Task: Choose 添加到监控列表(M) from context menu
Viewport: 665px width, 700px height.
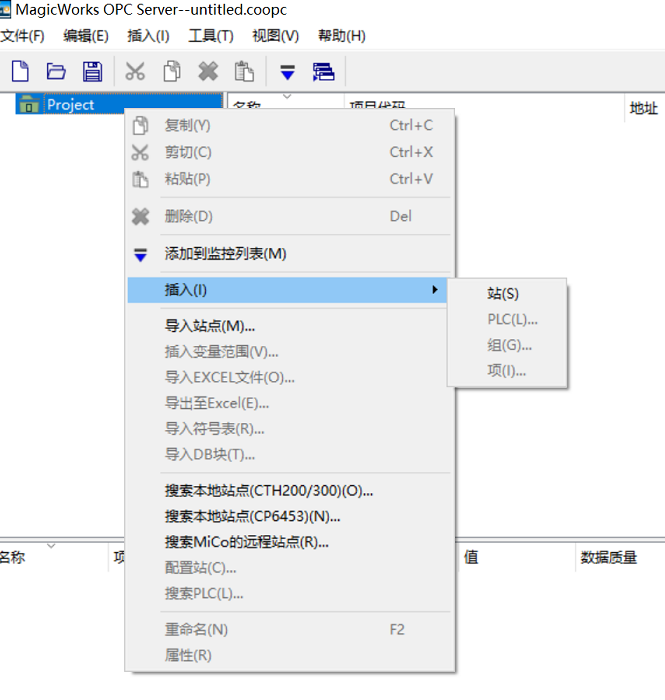Action: click(x=289, y=254)
